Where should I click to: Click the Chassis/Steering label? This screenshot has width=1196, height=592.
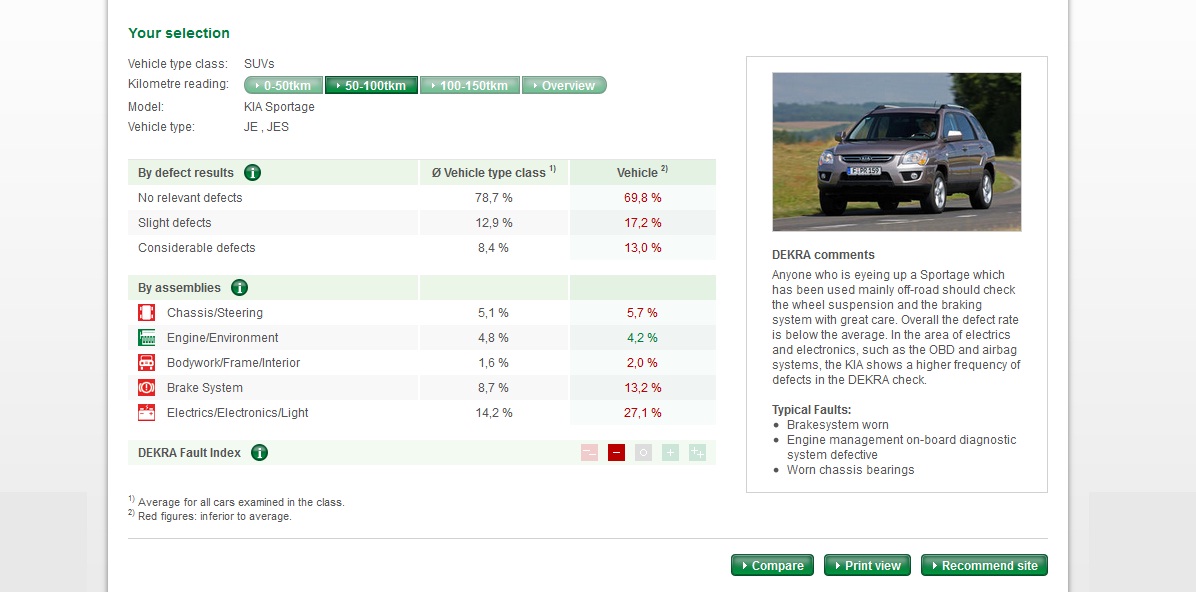pos(215,313)
